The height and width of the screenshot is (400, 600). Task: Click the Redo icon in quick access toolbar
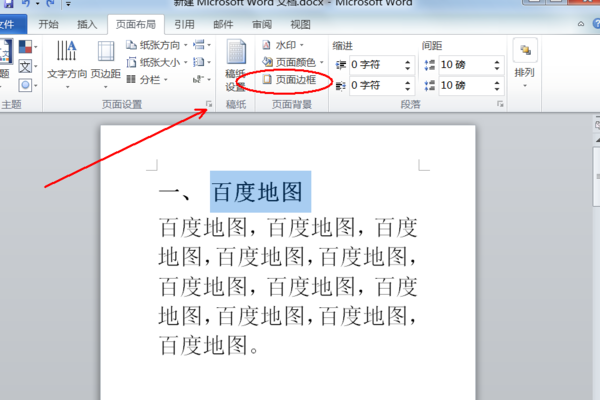coord(50,3)
